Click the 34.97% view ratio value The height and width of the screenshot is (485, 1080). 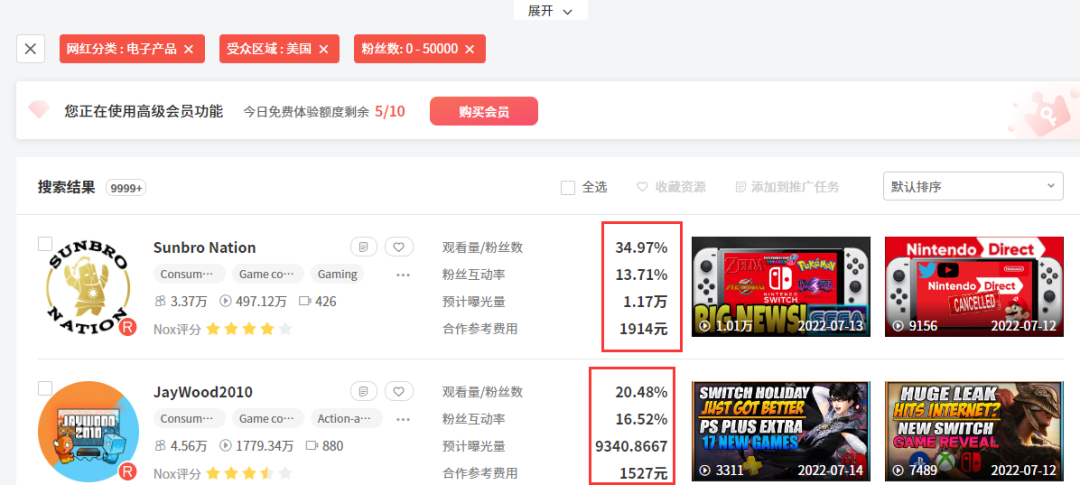641,247
